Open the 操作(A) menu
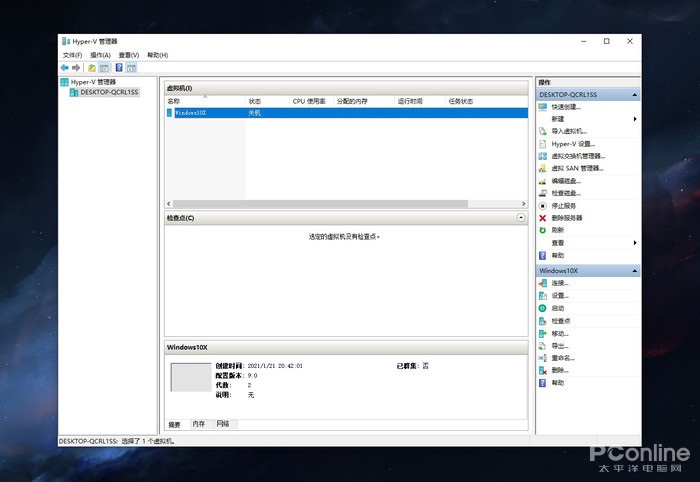 click(100, 55)
